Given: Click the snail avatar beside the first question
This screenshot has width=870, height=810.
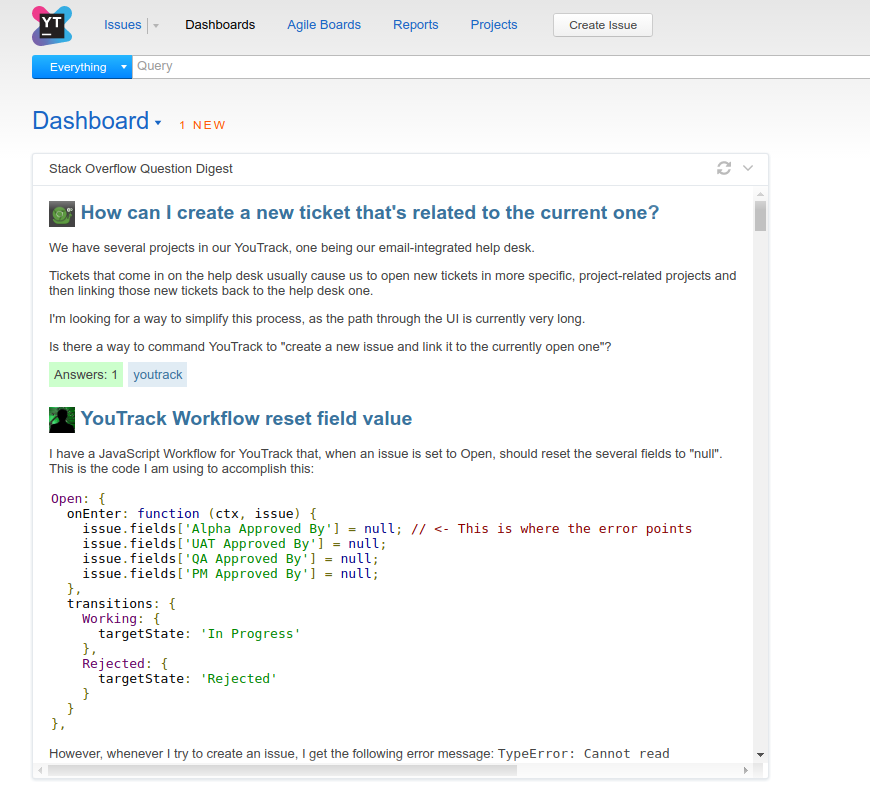Looking at the screenshot, I should 62,214.
